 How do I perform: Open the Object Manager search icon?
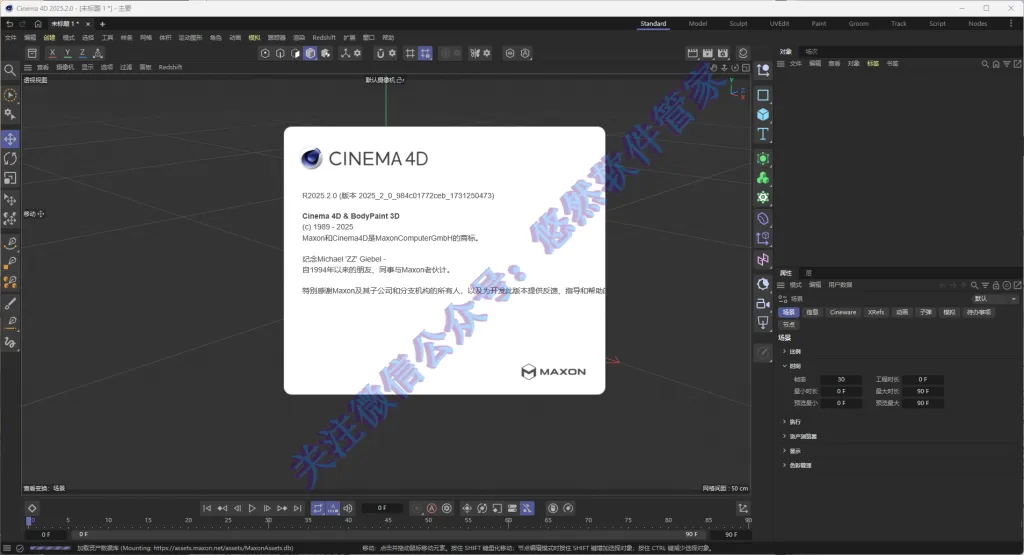coord(985,64)
